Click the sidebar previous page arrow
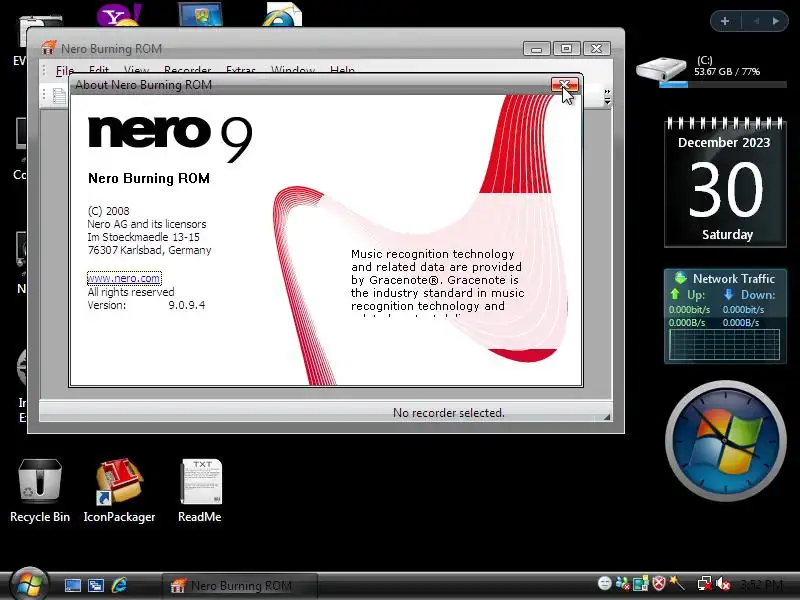 (757, 21)
